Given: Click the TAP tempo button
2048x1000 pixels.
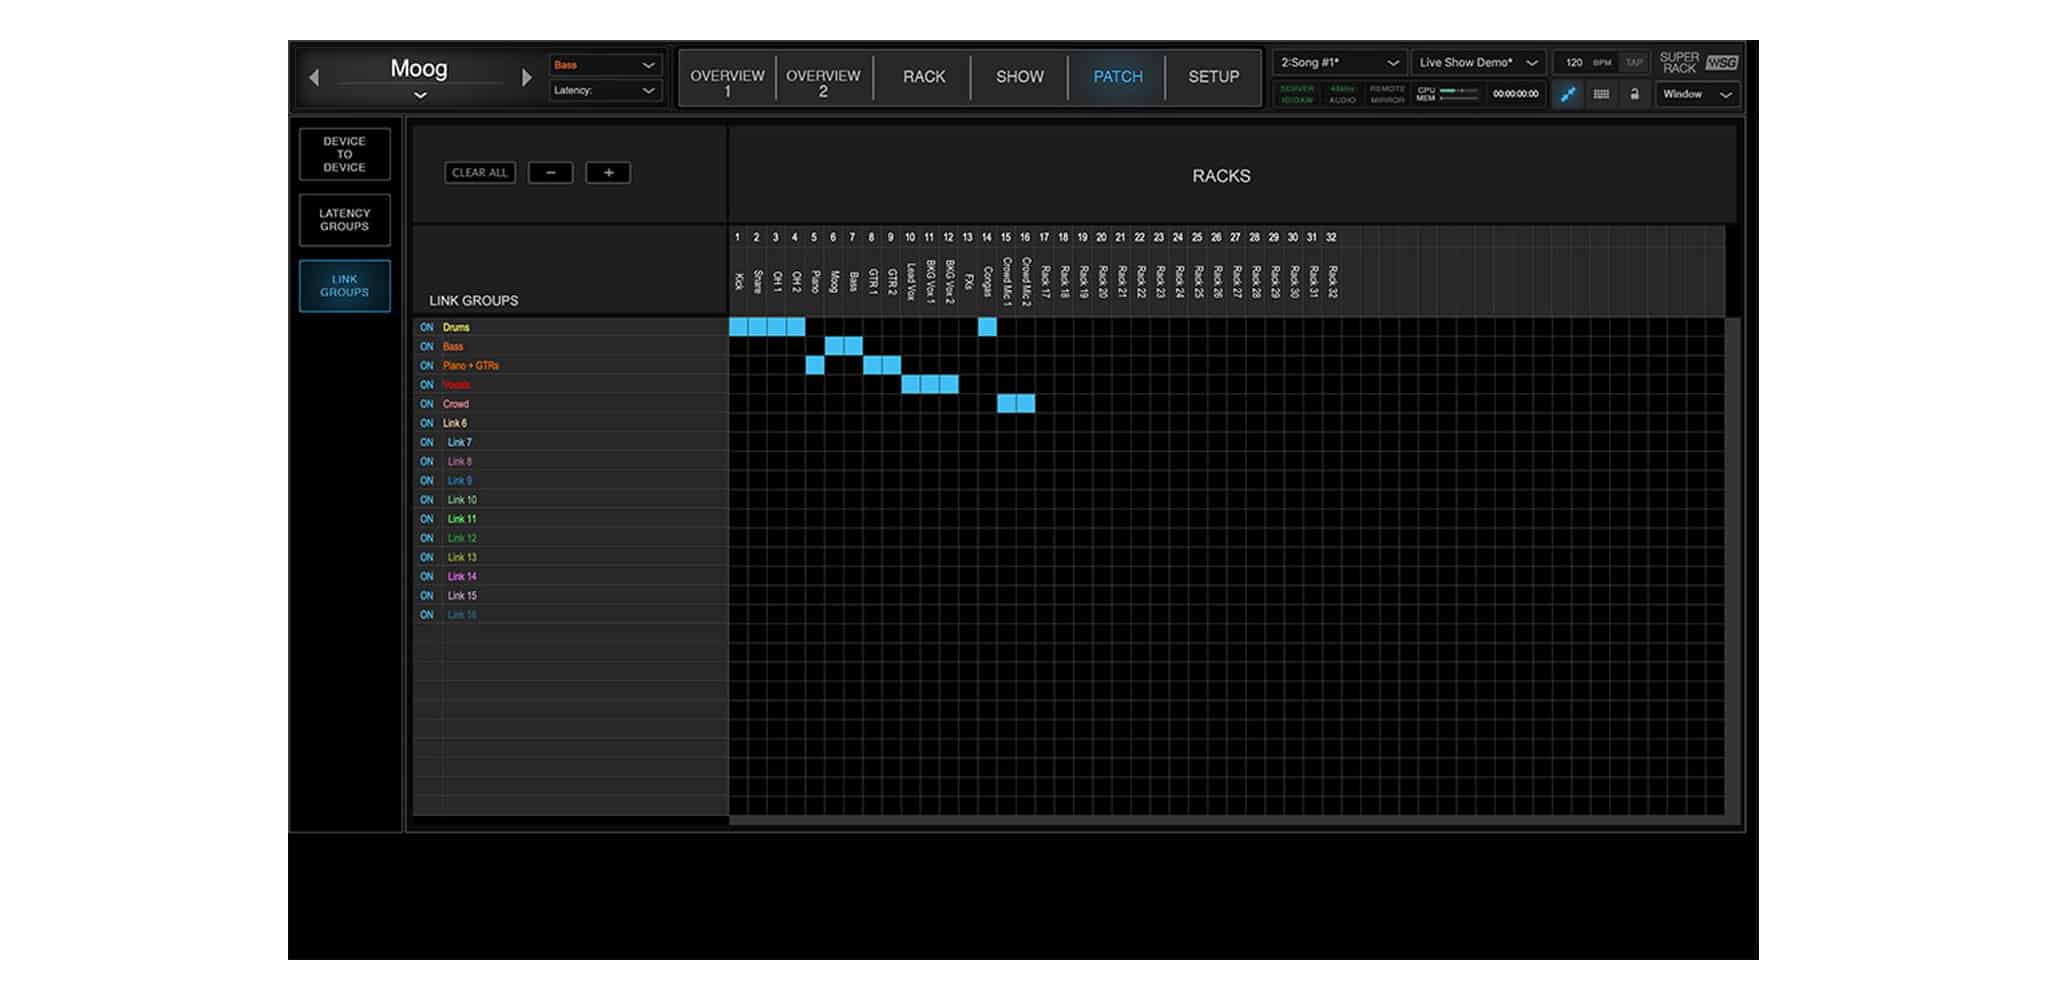Looking at the screenshot, I should pos(1634,63).
